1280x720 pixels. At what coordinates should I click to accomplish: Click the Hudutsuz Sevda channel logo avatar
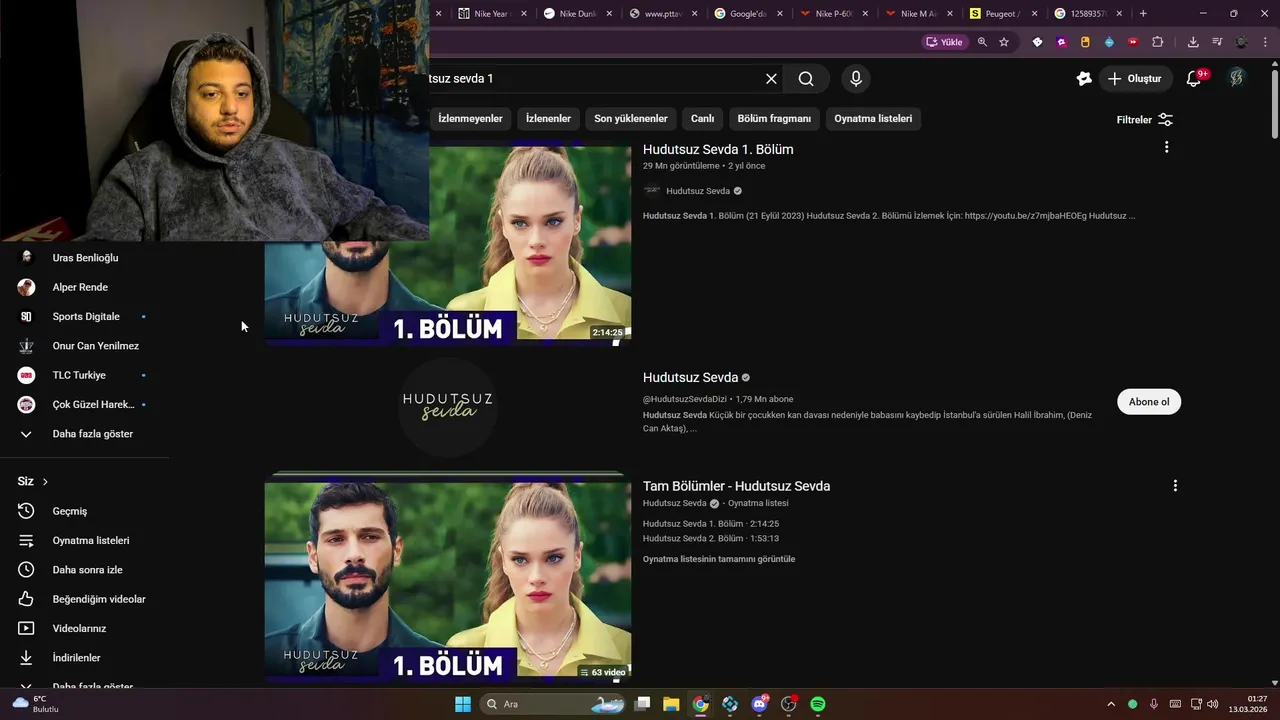[x=447, y=407]
